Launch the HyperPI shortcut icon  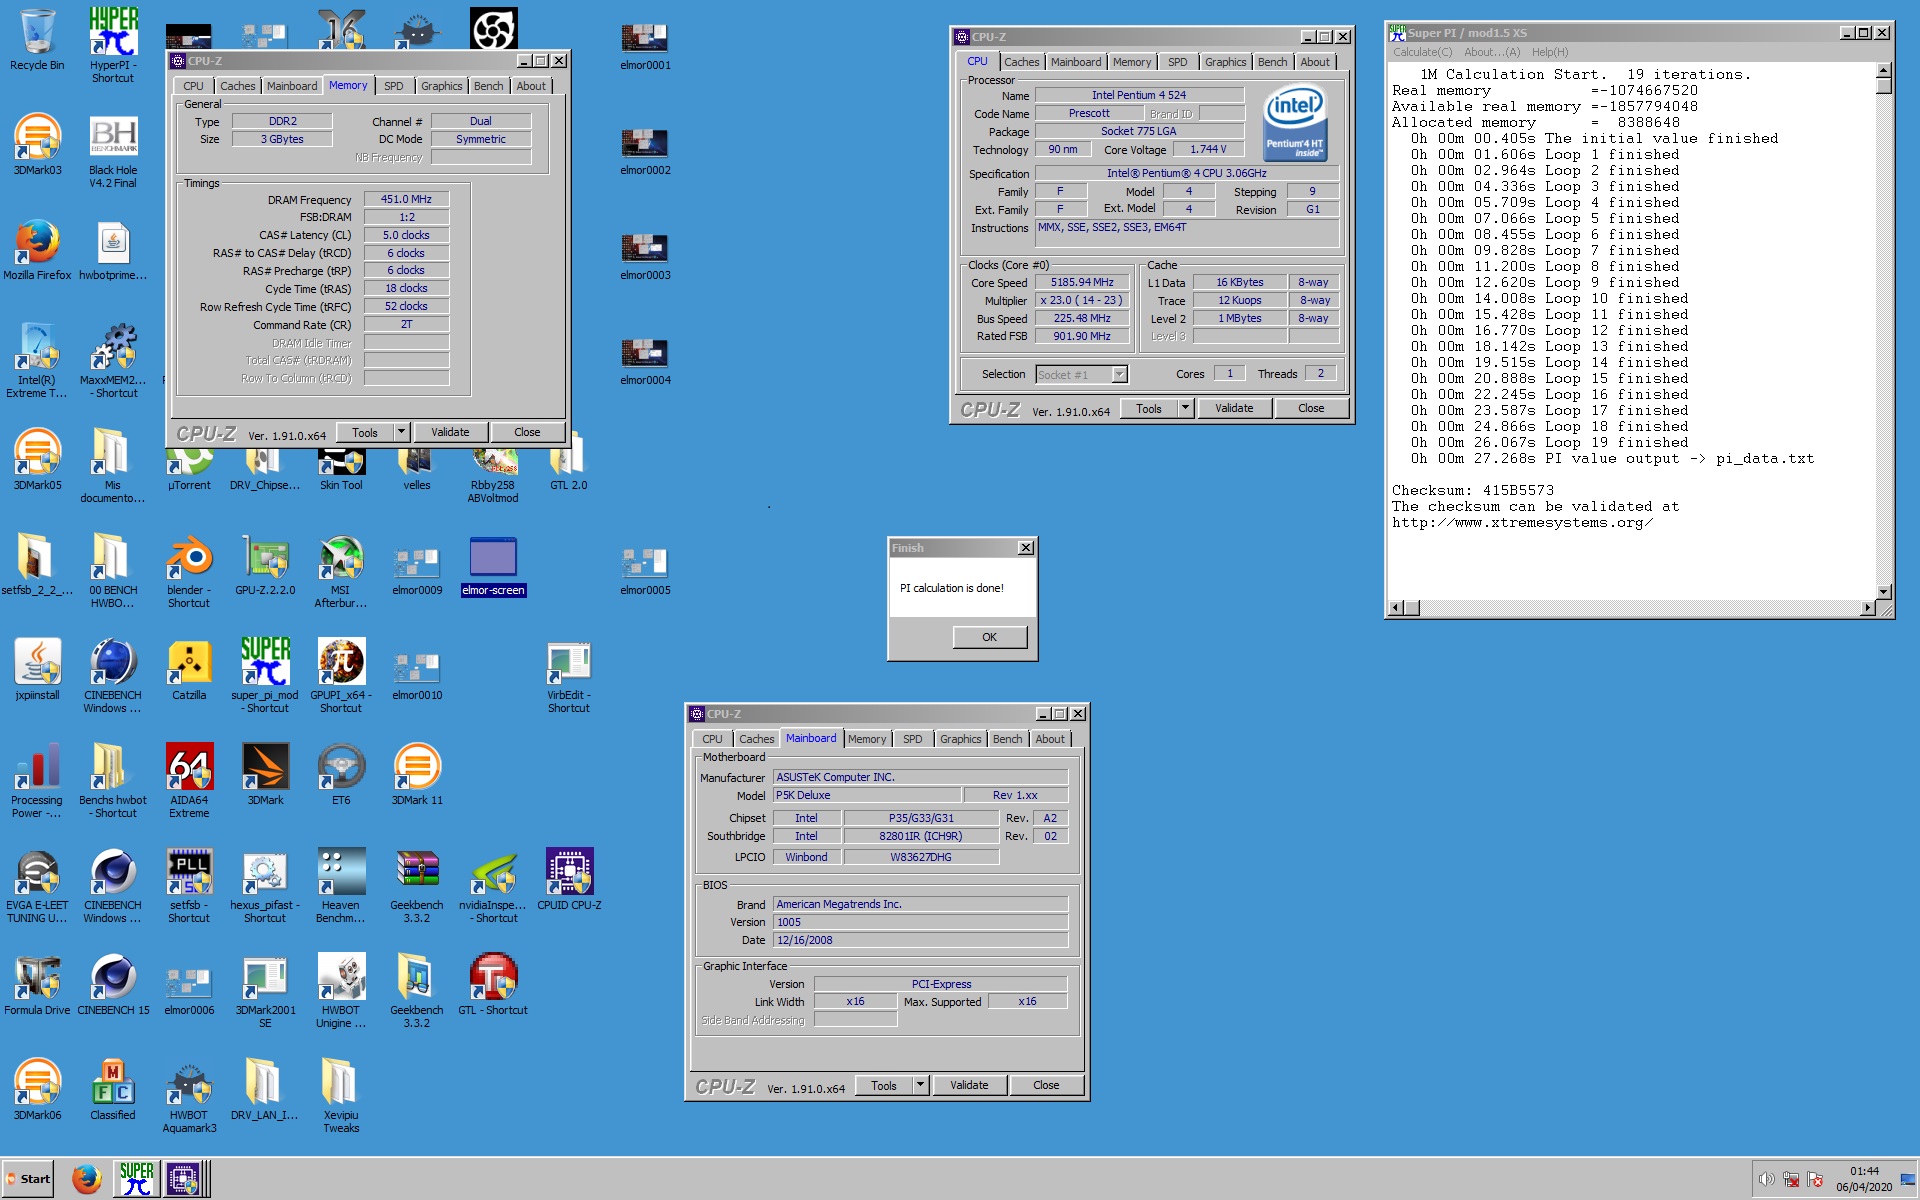click(x=113, y=46)
